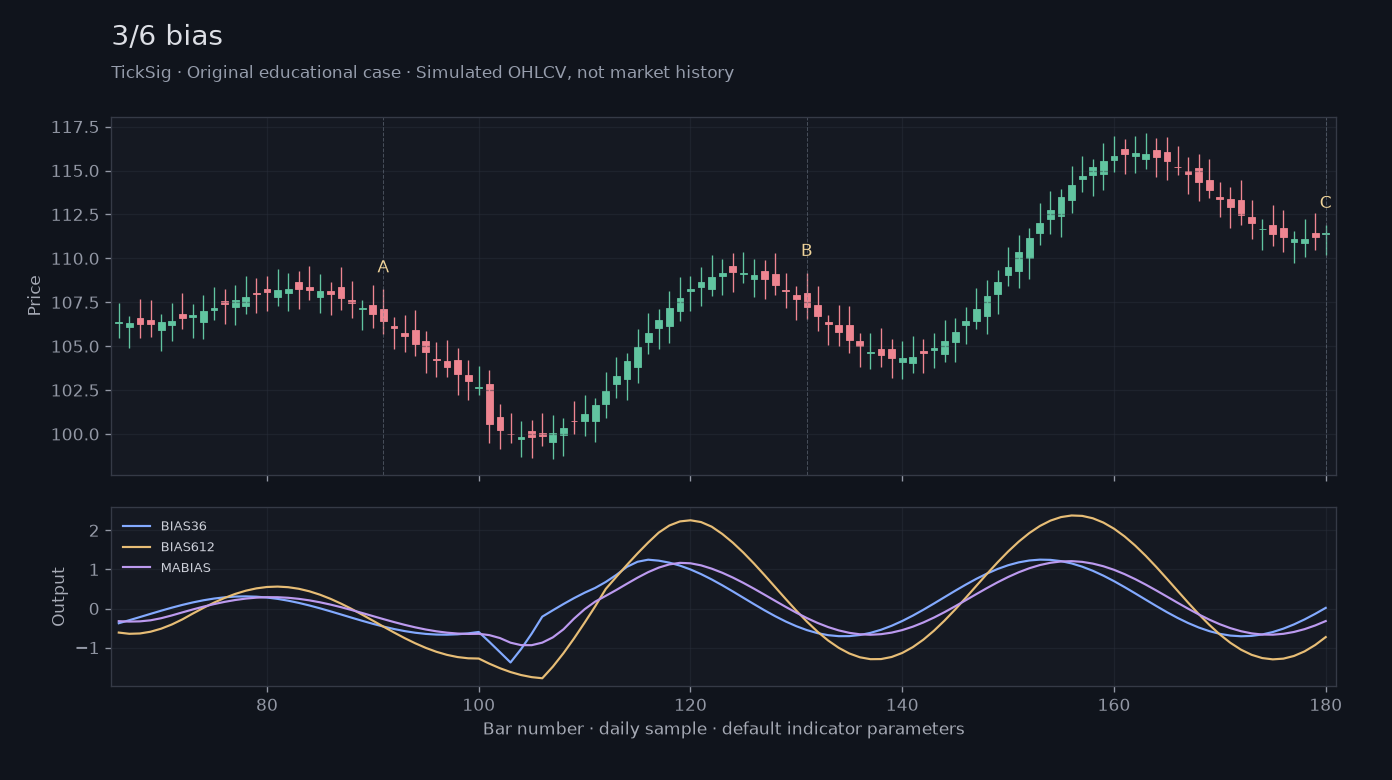
Task: Click the Price axis label
Action: coord(35,296)
